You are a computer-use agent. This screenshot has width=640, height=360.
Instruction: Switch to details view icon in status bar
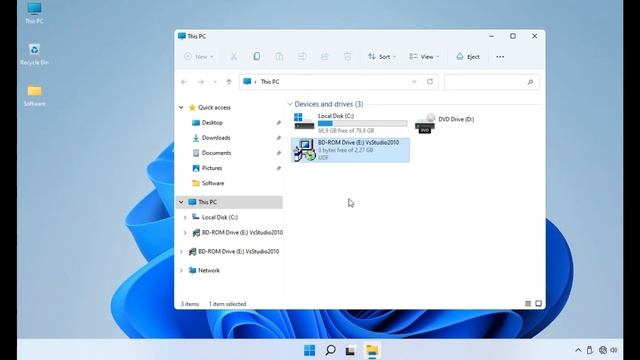click(528, 304)
